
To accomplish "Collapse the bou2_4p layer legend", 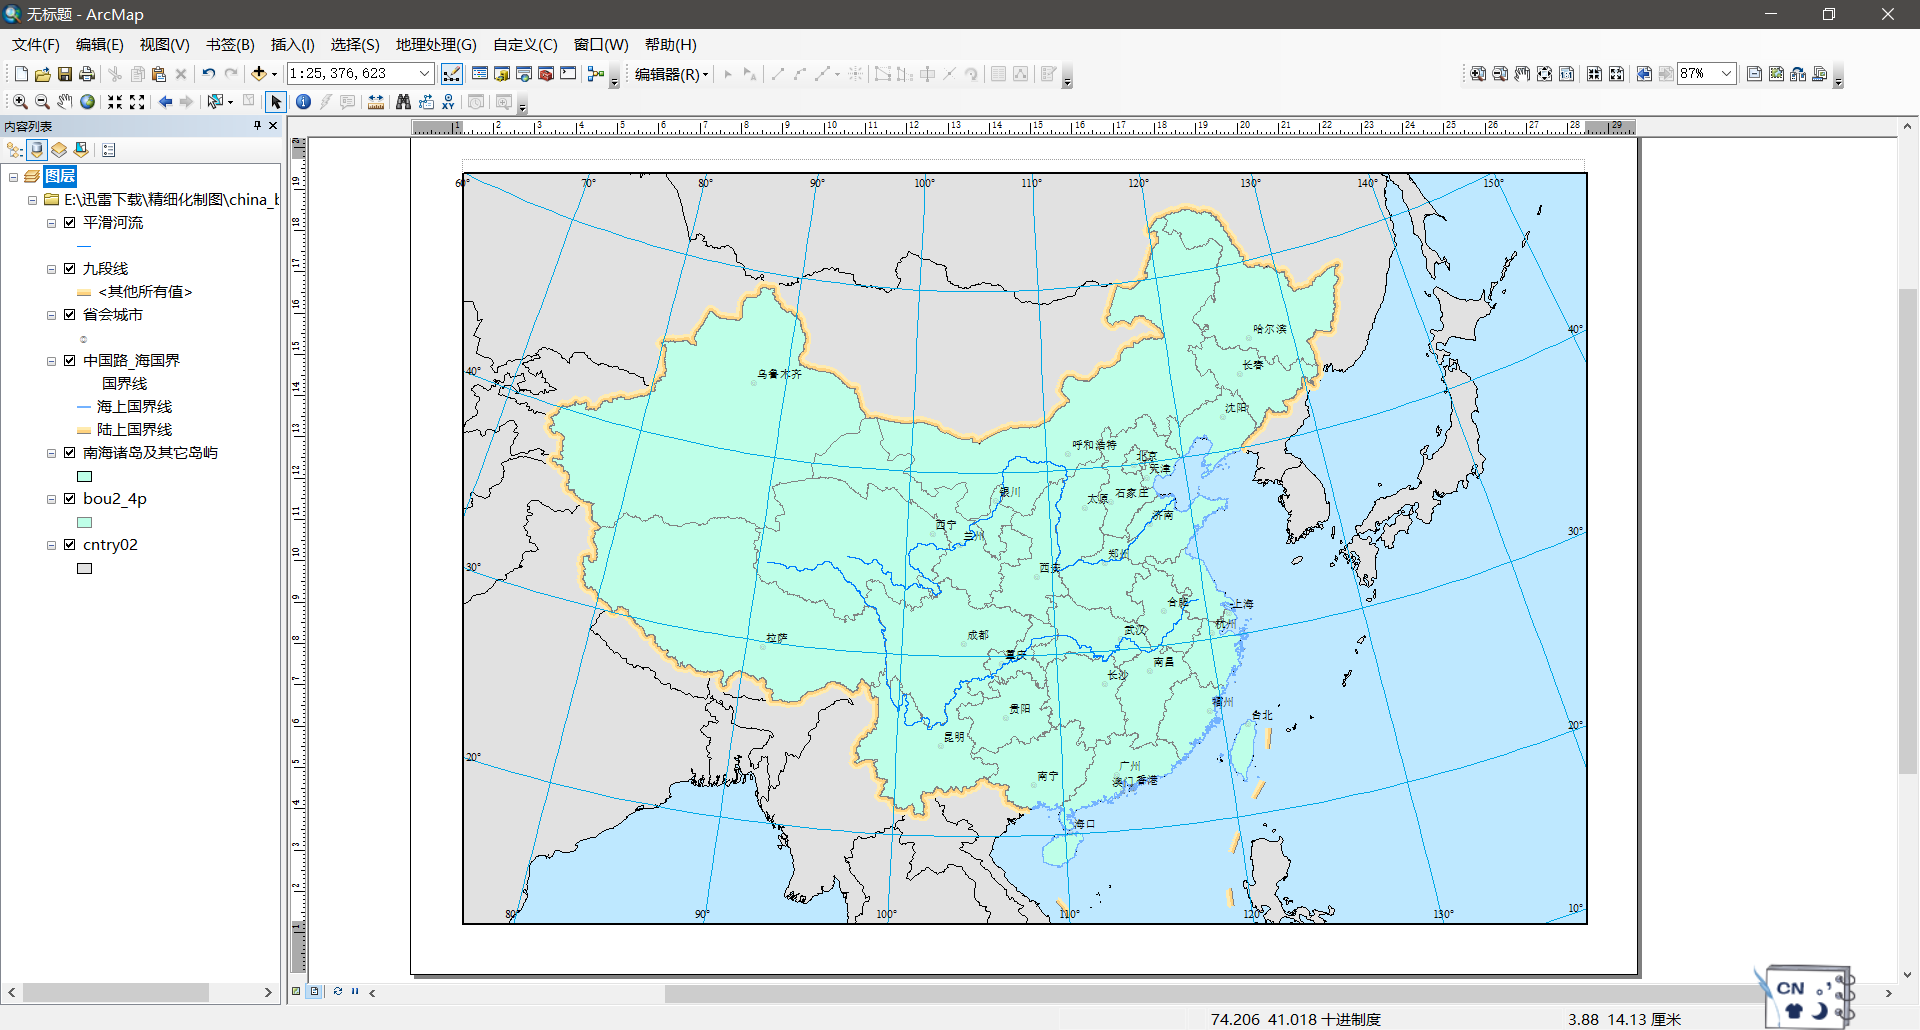I will pyautogui.click(x=52, y=499).
